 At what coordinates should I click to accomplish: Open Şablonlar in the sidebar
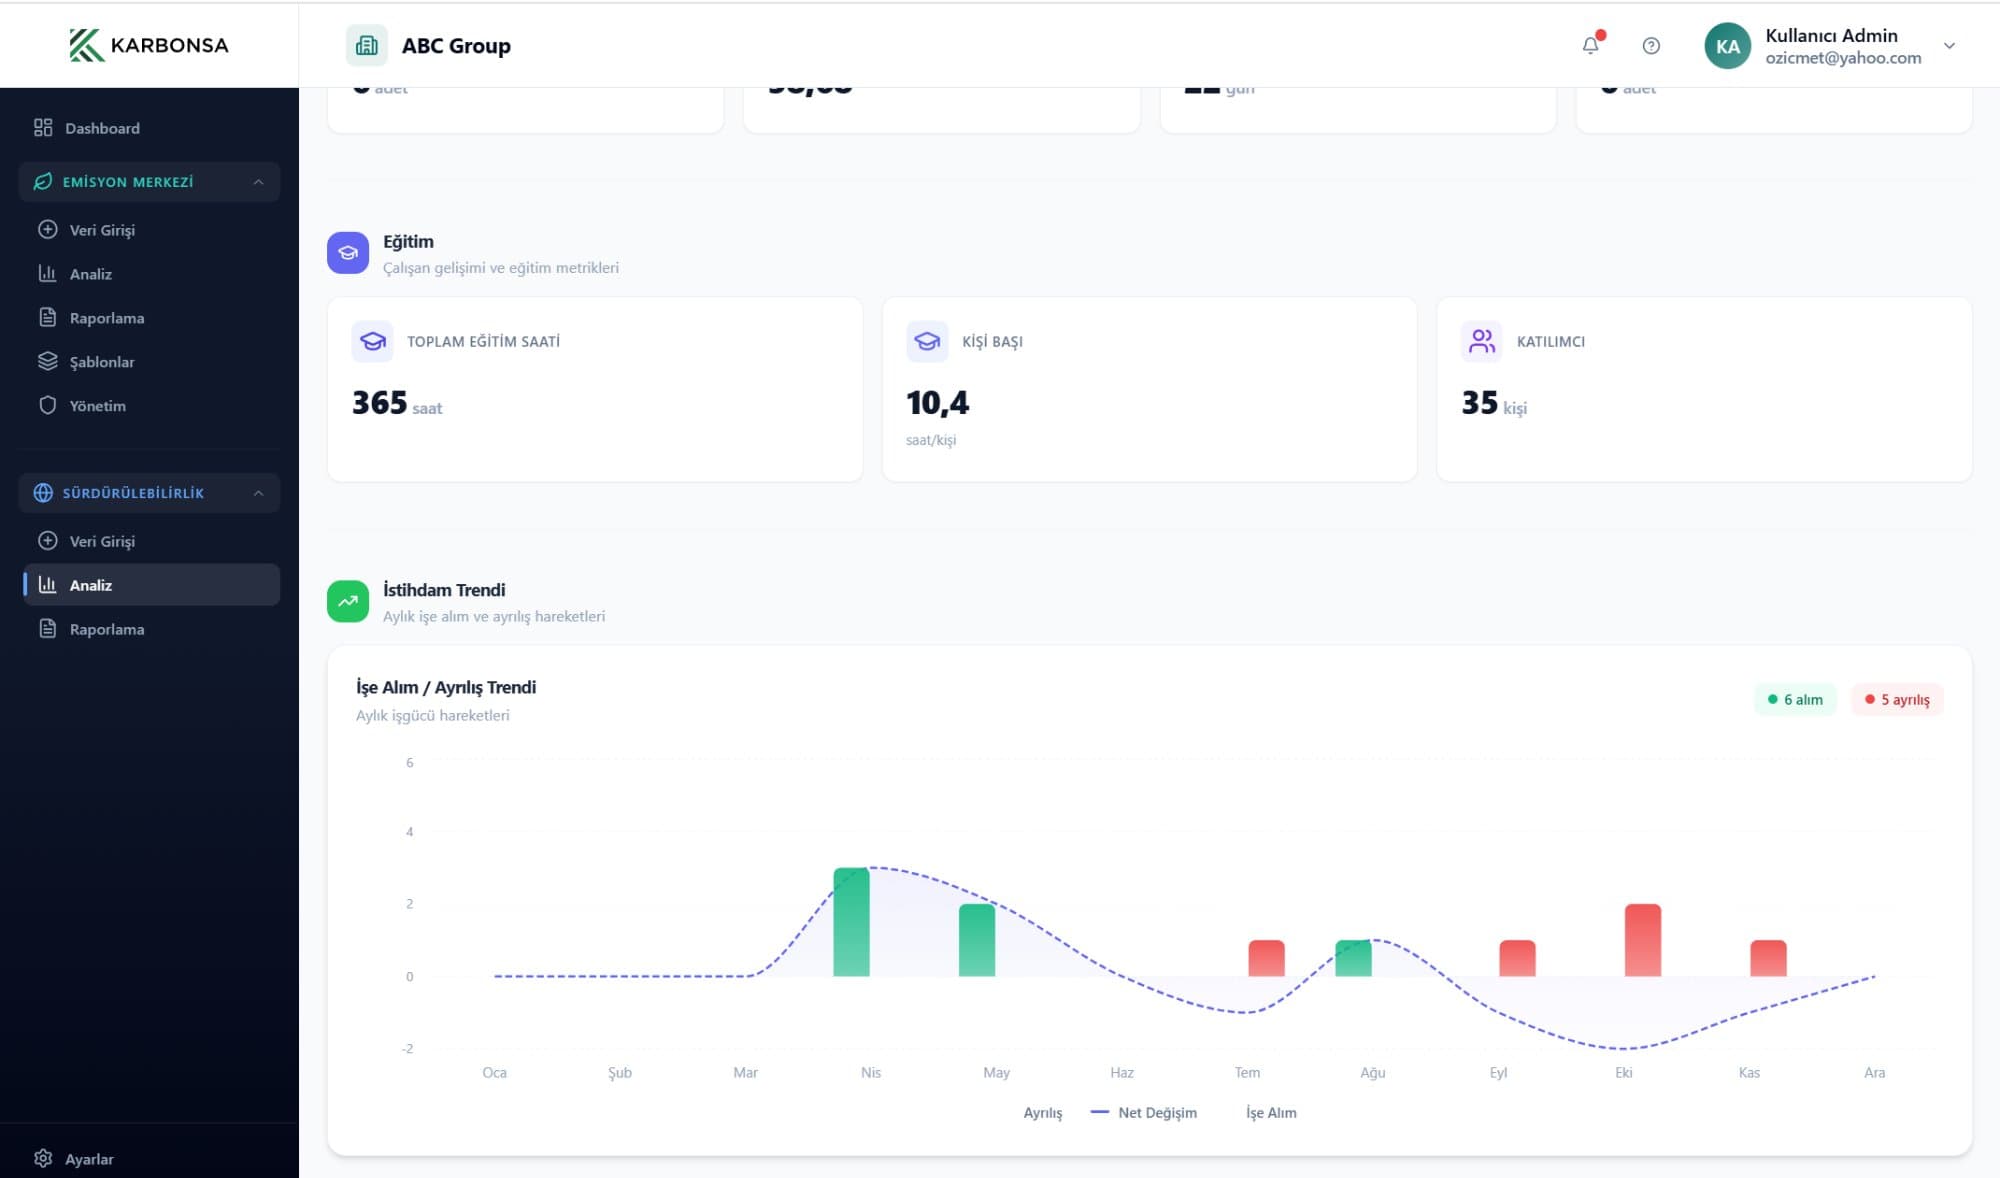[101, 362]
